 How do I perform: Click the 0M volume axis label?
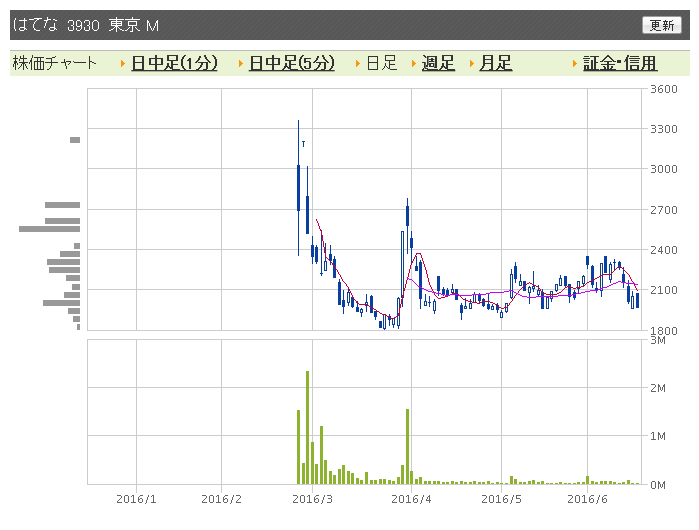click(658, 485)
